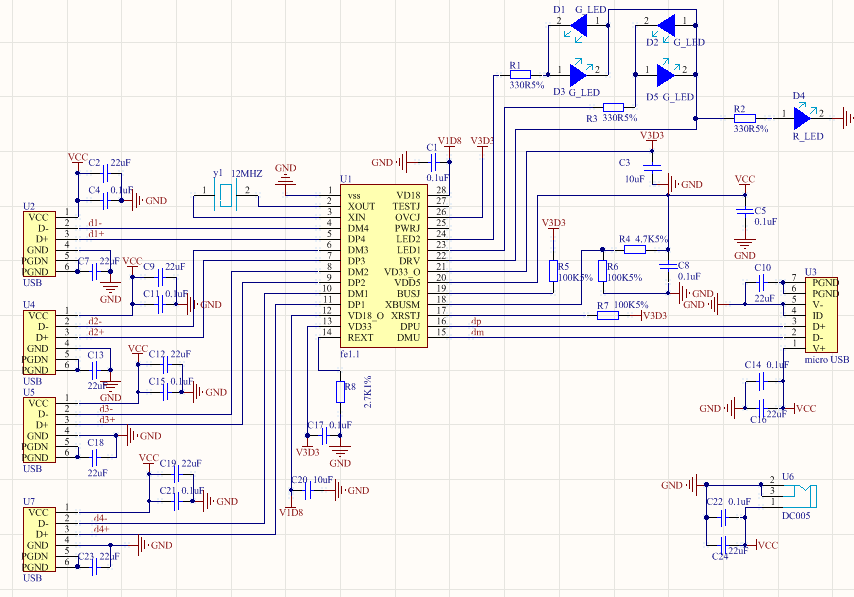Select capacitor C23 22uF symbol
The image size is (854, 597).
pos(95,567)
